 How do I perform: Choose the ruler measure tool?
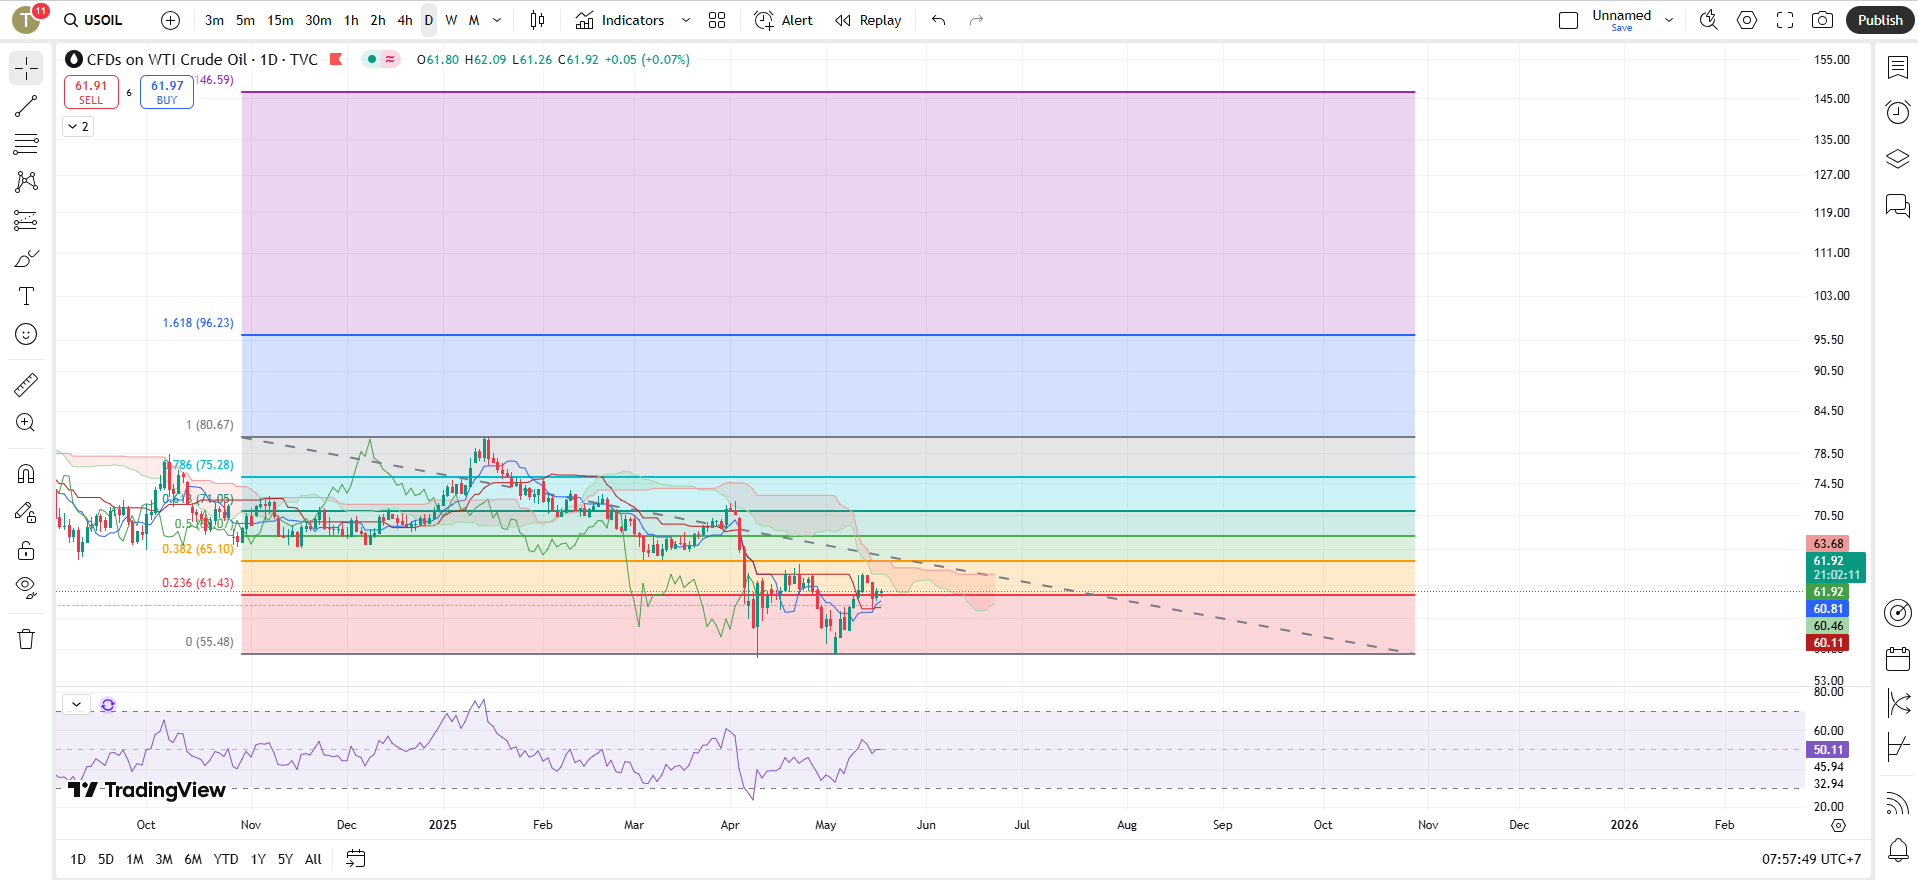(x=26, y=385)
